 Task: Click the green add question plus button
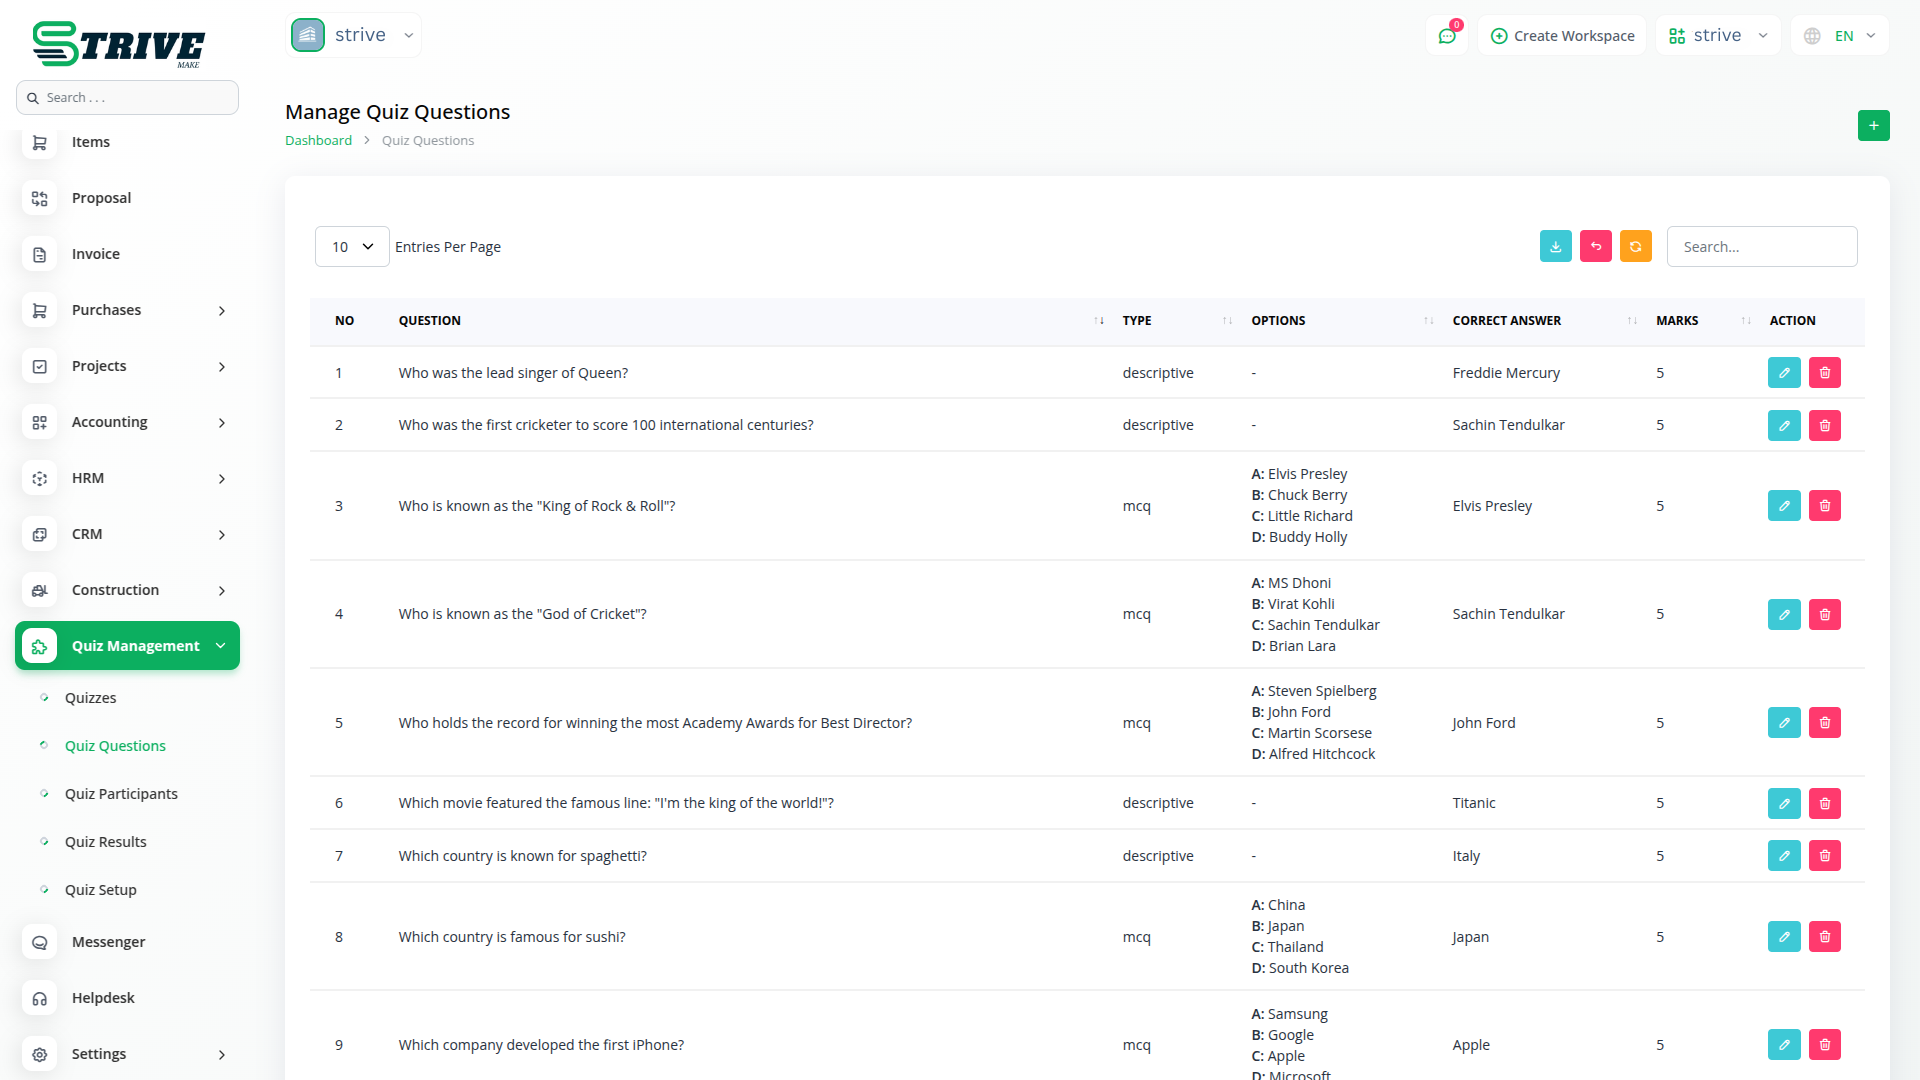point(1873,126)
